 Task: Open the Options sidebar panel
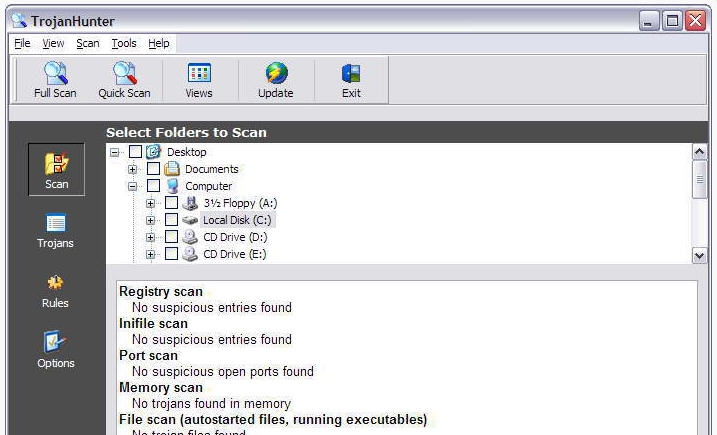click(55, 350)
